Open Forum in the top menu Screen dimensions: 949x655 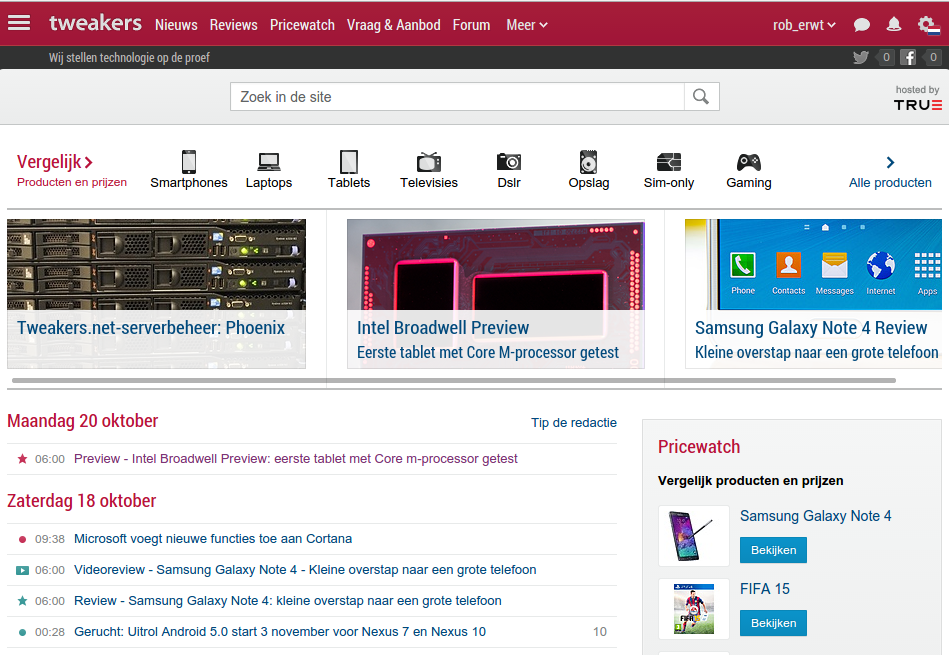click(x=471, y=25)
